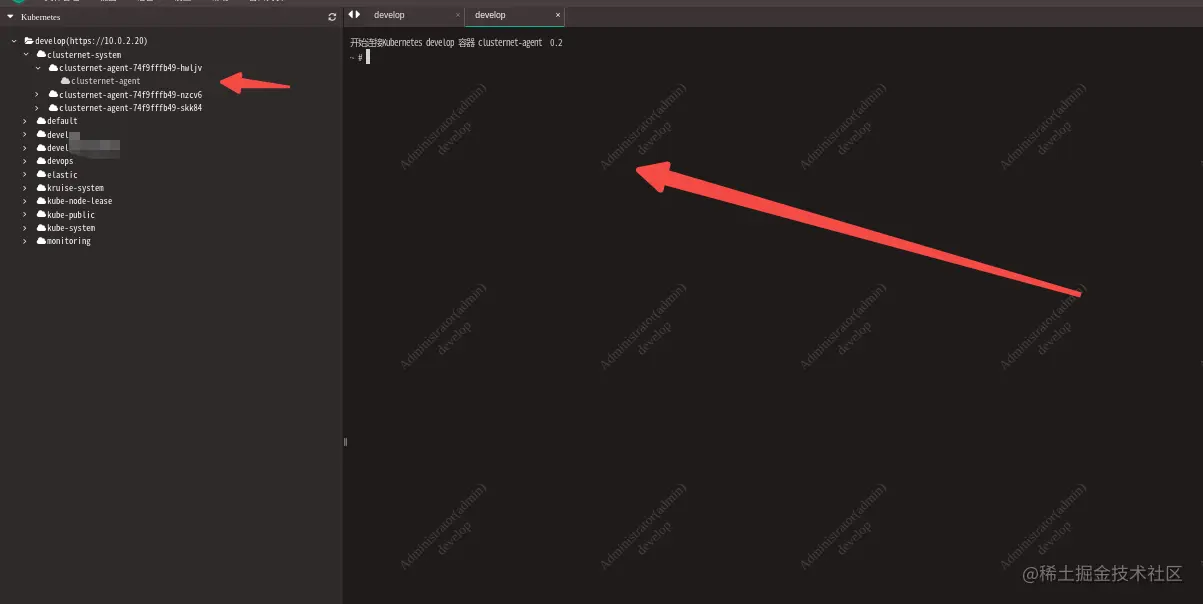
Task: Expand the kruise-system namespace
Action: coord(26,188)
